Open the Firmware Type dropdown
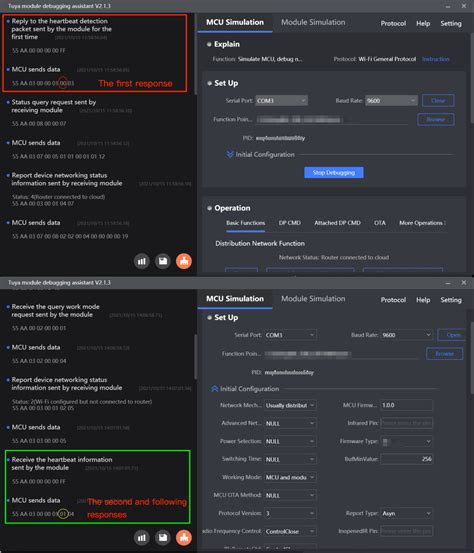The width and height of the screenshot is (474, 553). 407,441
